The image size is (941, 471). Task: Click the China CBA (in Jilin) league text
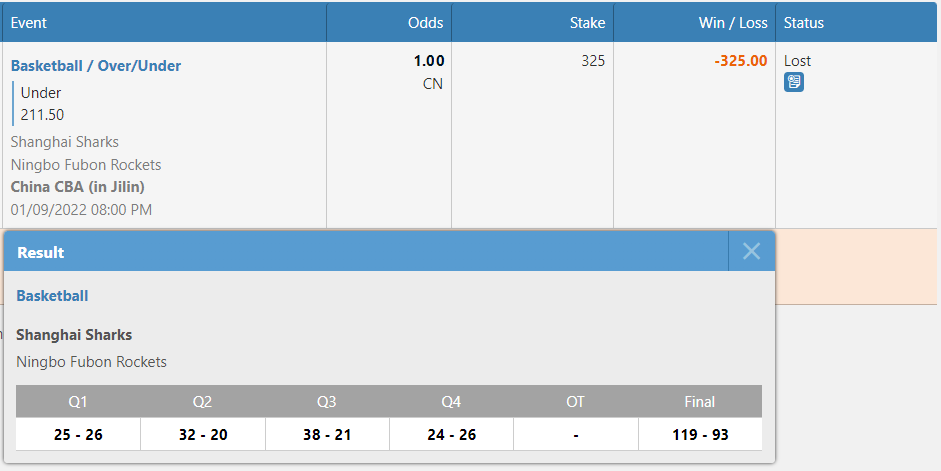(78, 187)
